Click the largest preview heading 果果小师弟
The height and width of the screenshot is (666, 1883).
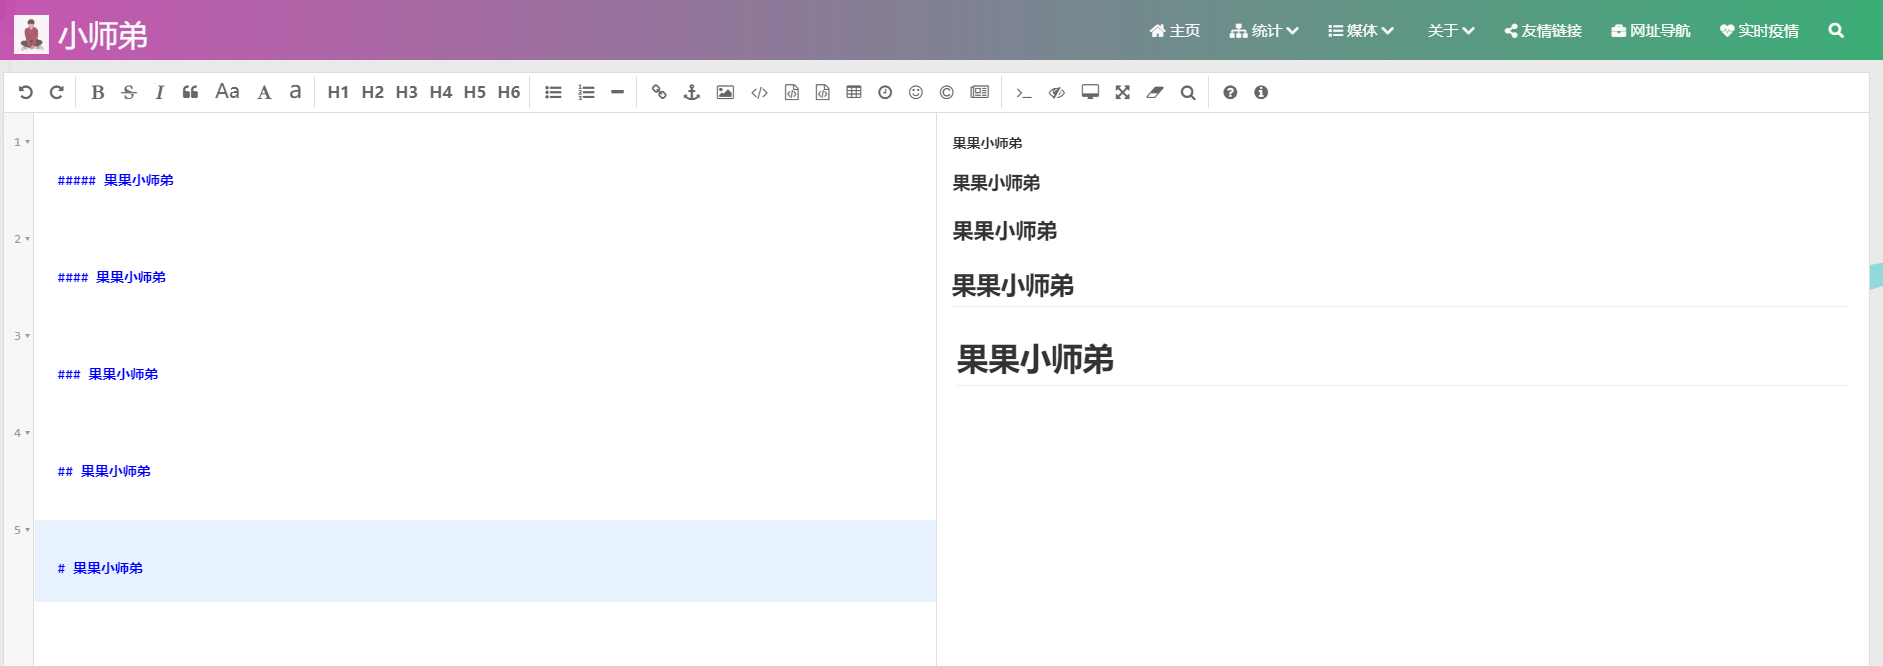pyautogui.click(x=1035, y=359)
